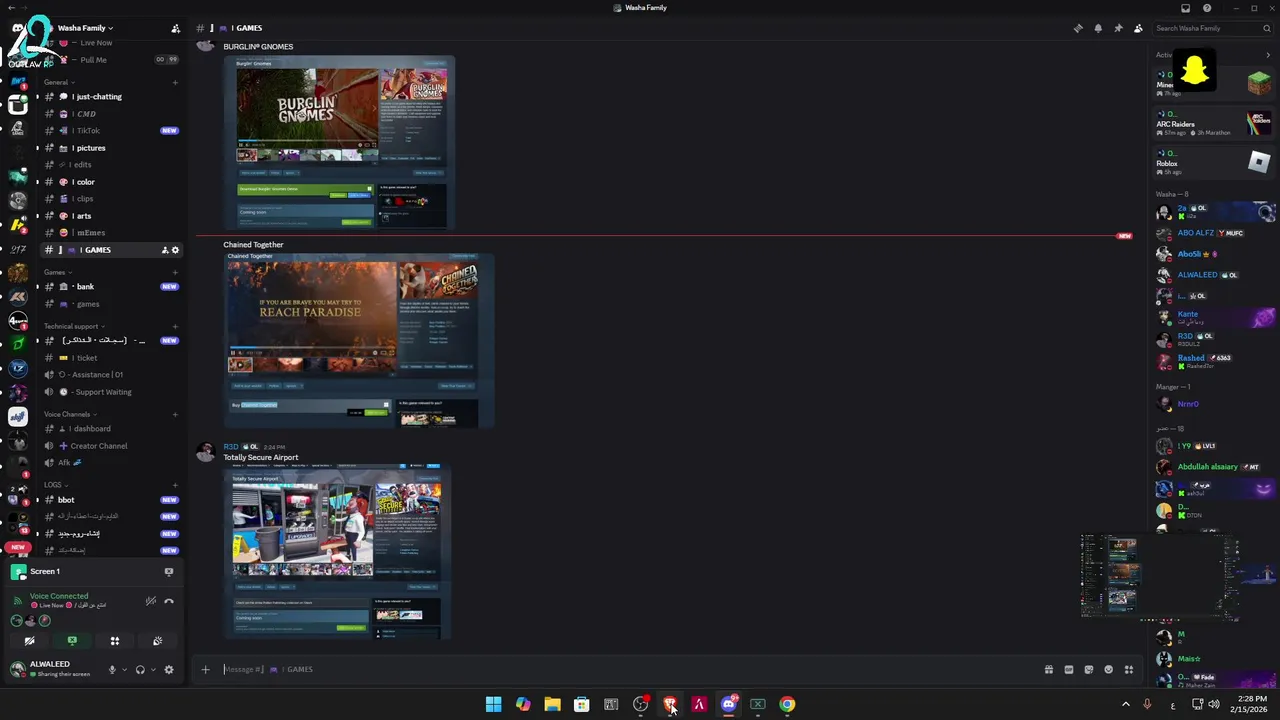Open Windows Start button

[x=493, y=704]
